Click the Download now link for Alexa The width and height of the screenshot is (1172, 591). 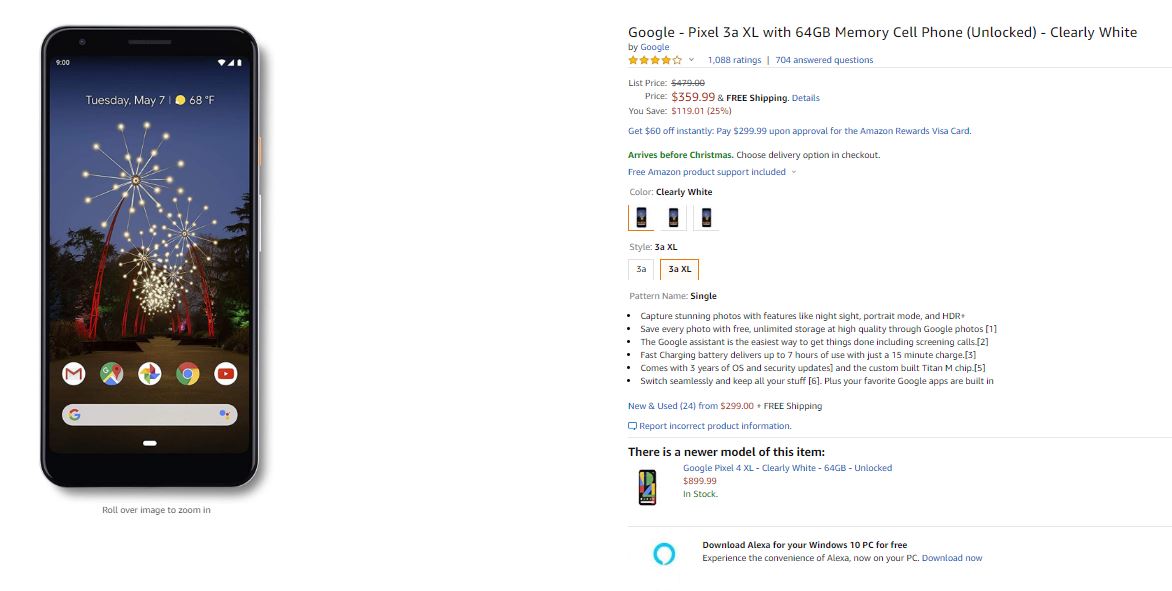click(x=952, y=558)
